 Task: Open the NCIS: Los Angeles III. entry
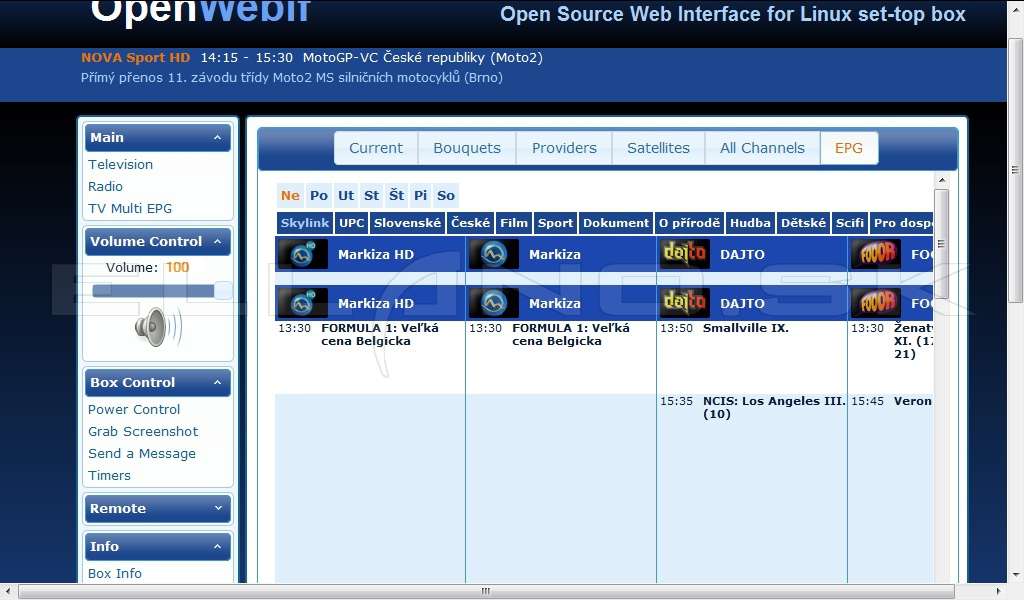(x=774, y=407)
